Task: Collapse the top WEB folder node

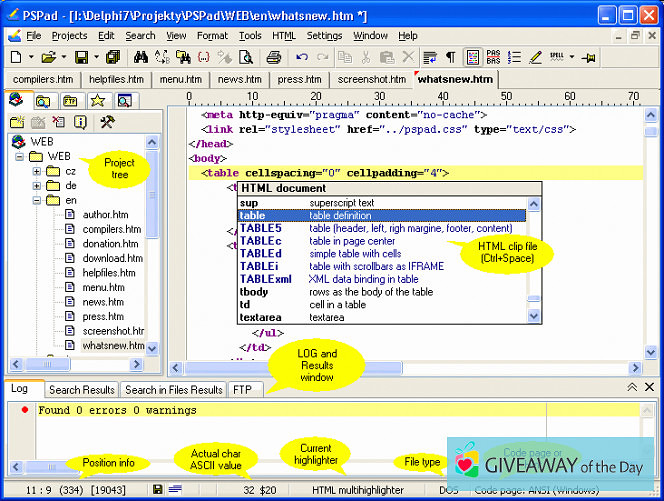Action: (19, 157)
